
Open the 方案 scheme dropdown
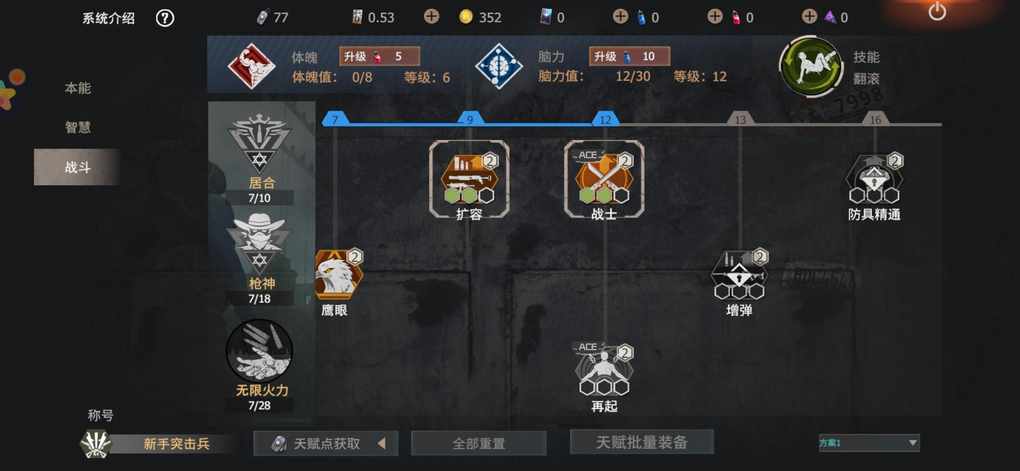(869, 443)
